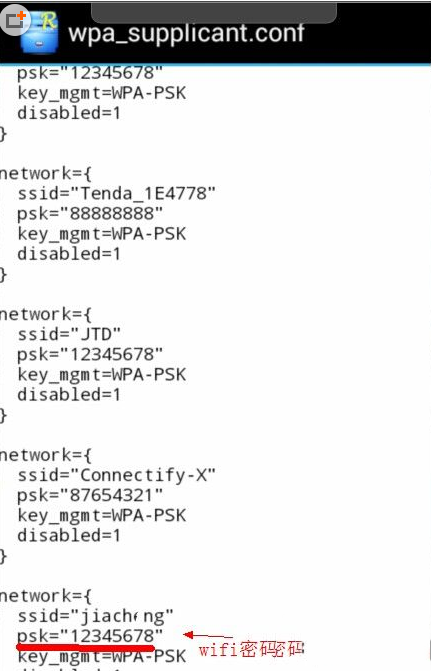Tap the ssid="Tenda_1E4778" line

click(116, 193)
